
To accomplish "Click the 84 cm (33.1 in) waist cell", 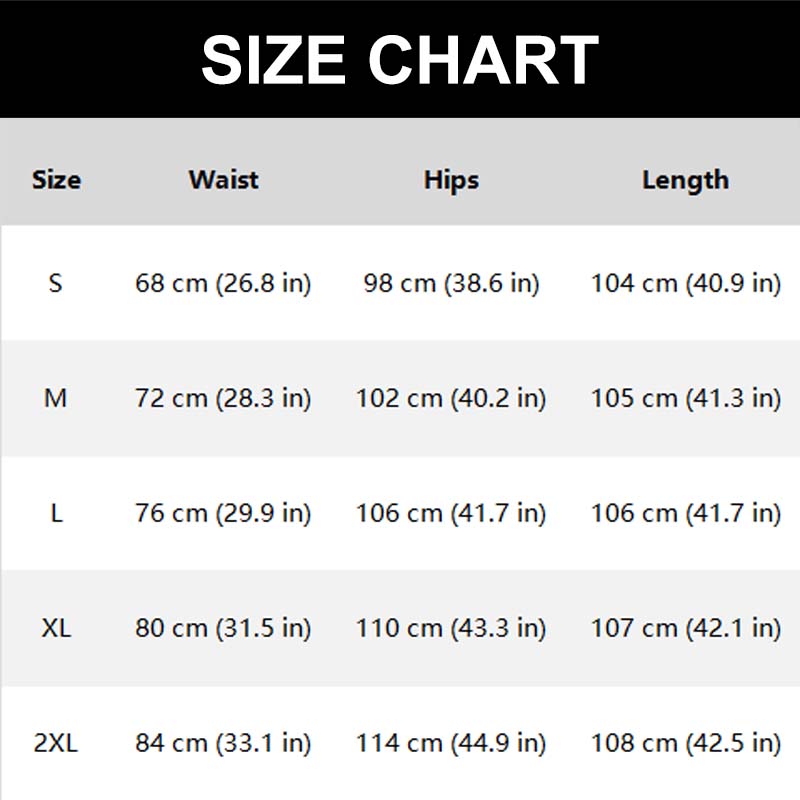I will 223,743.
